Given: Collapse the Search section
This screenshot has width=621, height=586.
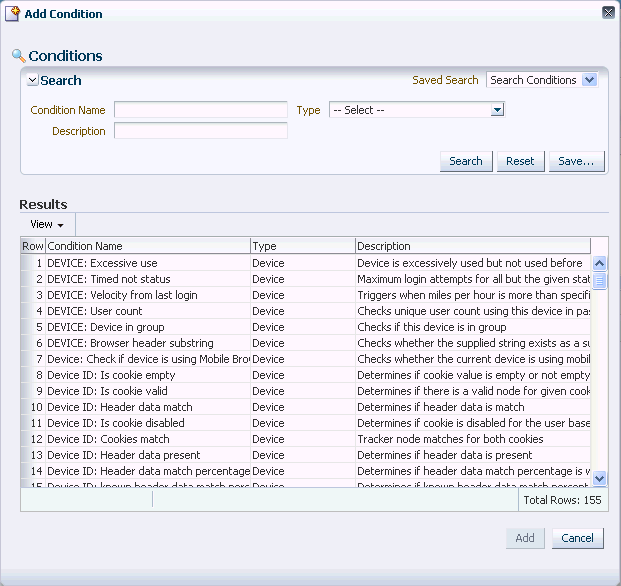Looking at the screenshot, I should tap(32, 80).
